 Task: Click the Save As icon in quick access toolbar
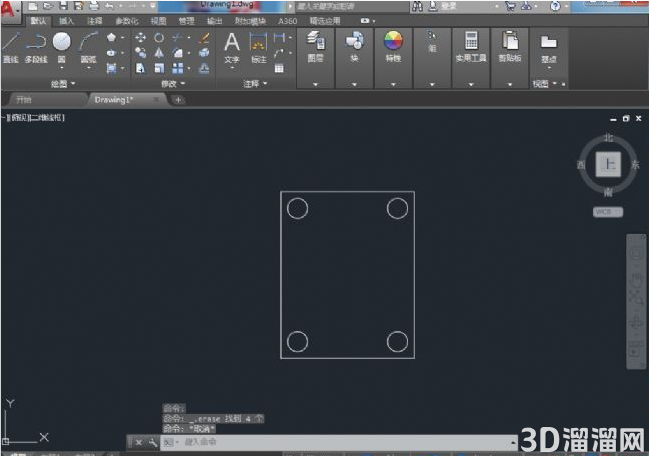(78, 6)
